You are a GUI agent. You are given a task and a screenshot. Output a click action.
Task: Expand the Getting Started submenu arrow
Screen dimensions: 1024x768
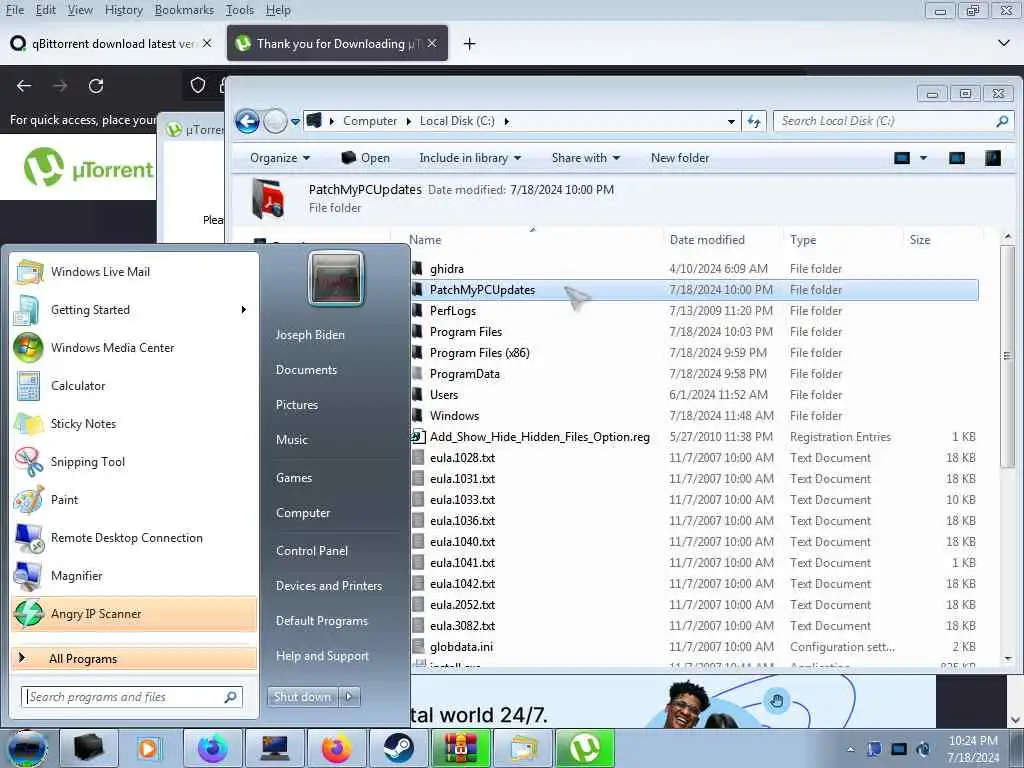pos(244,310)
